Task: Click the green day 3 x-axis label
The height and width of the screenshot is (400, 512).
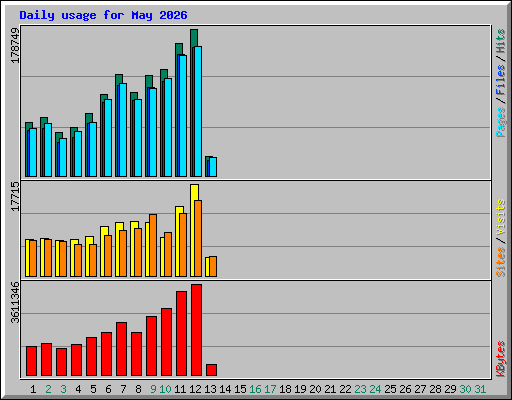Action: [x=63, y=389]
